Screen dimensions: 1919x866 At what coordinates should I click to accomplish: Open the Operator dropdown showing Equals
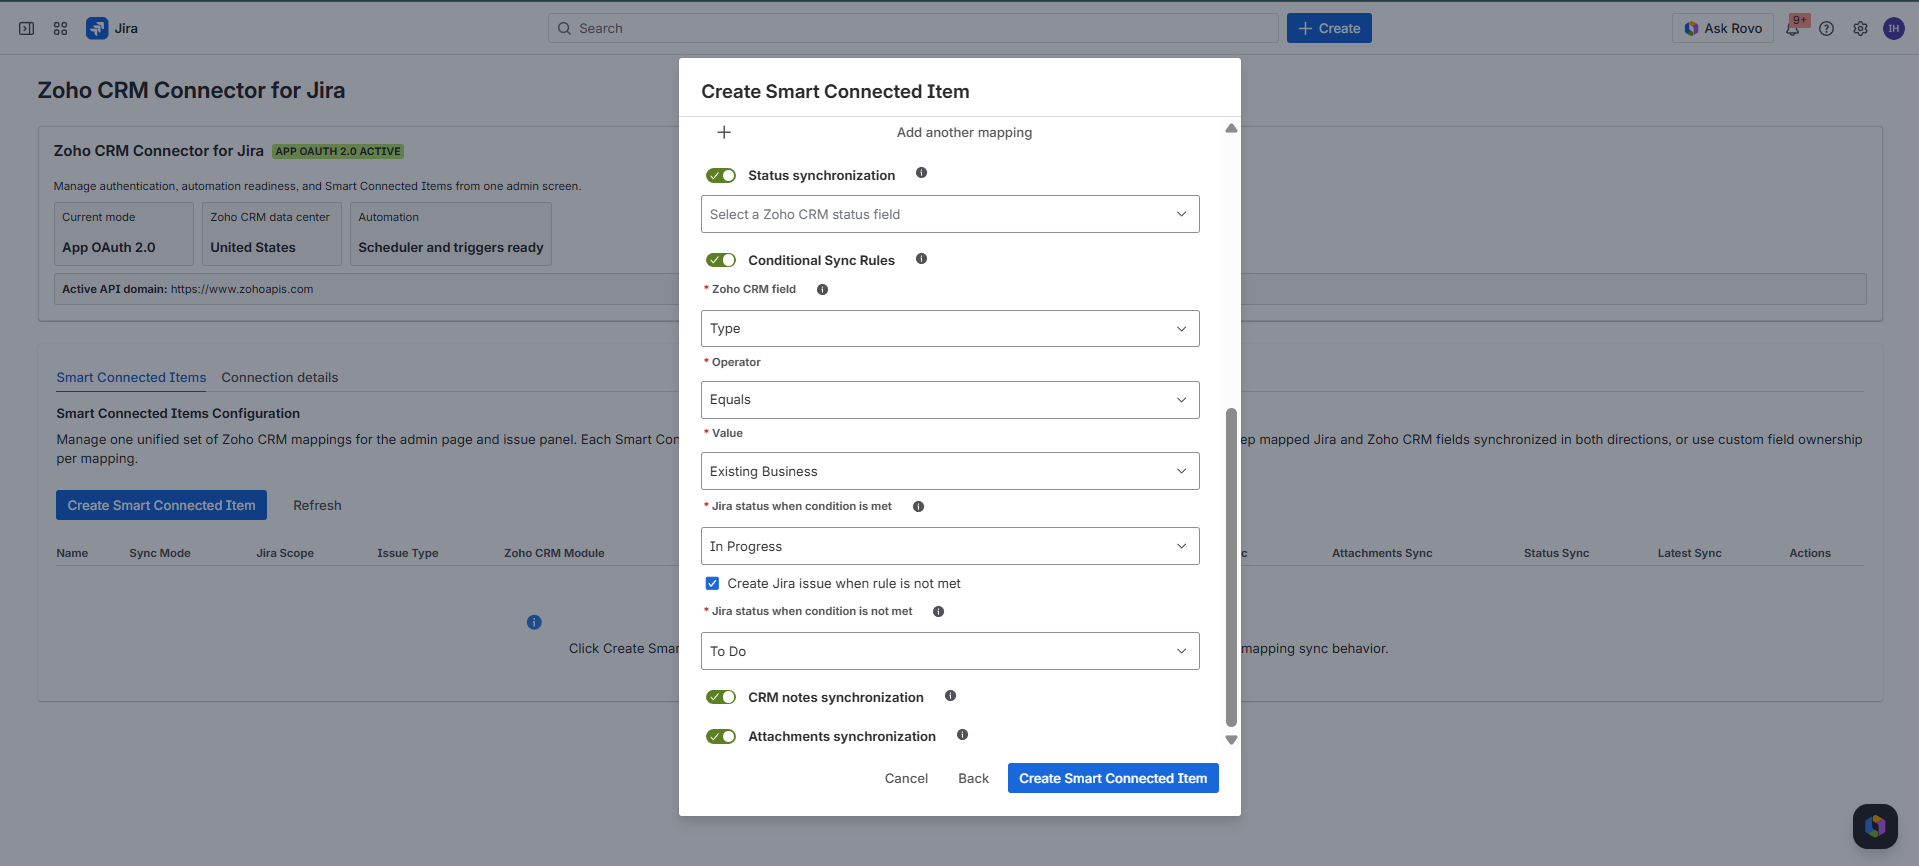click(950, 399)
